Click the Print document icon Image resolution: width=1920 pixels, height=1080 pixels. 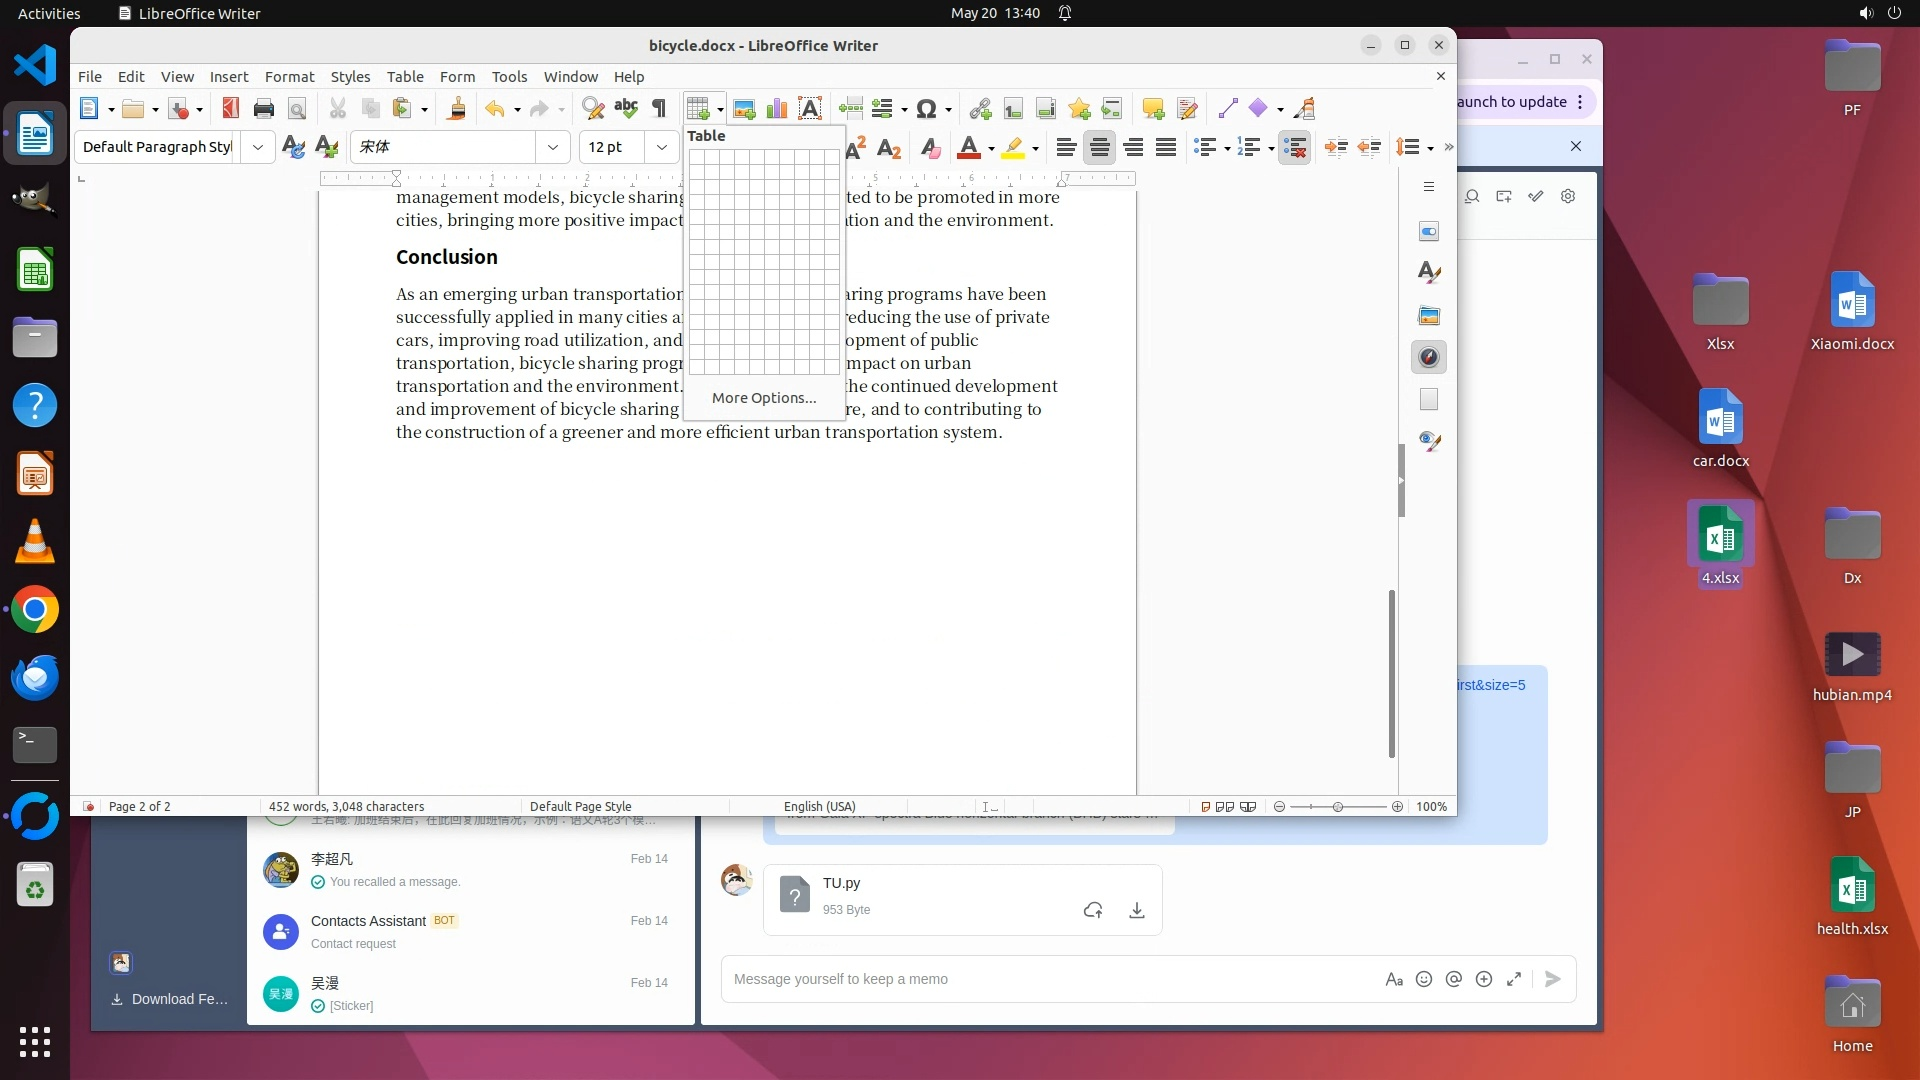[264, 108]
